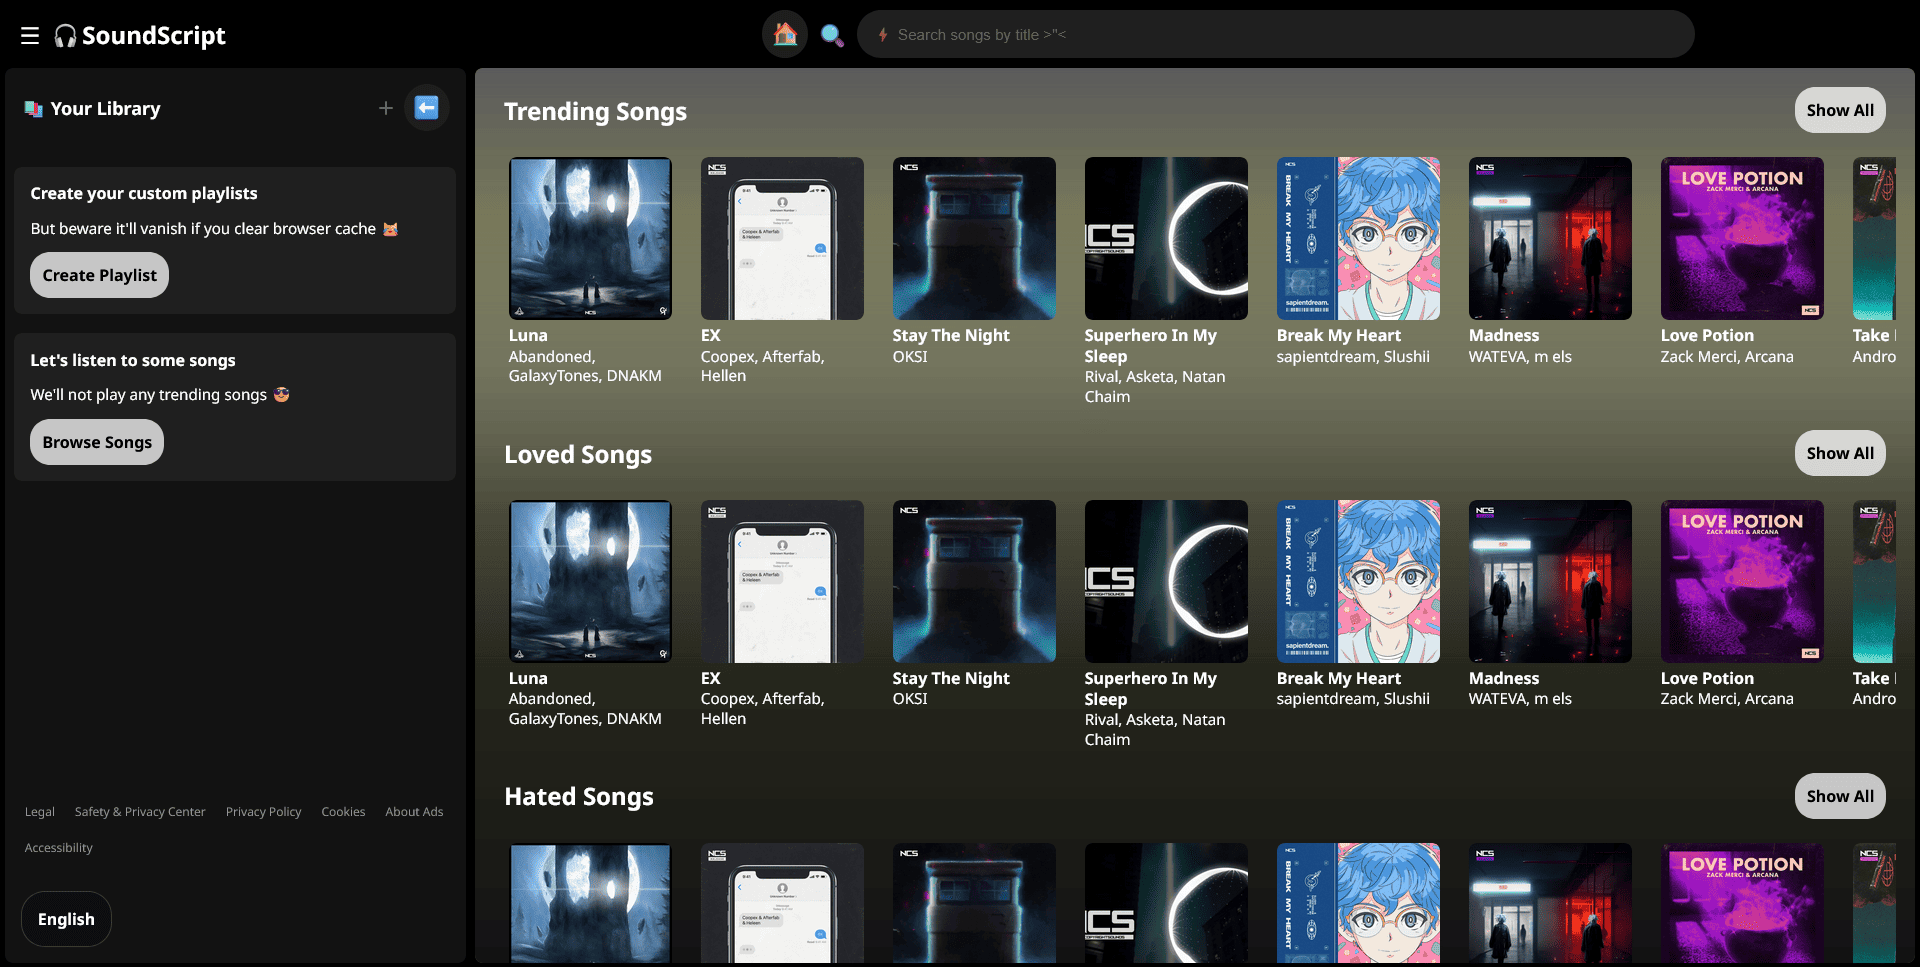Collapse library with left arrow icon
The image size is (1920, 967).
coord(427,108)
